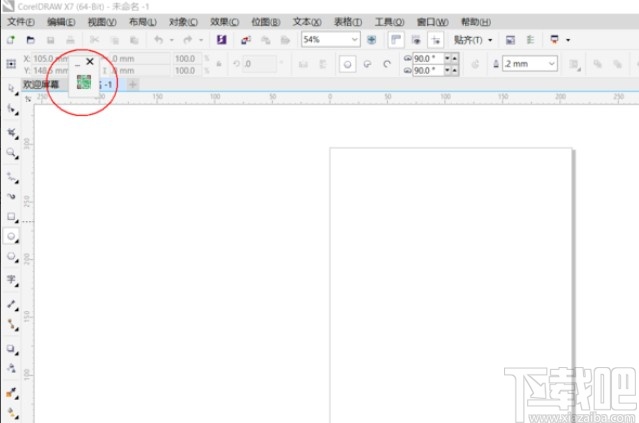
Task: Click the green icon in the floating popup
Action: coord(84,82)
